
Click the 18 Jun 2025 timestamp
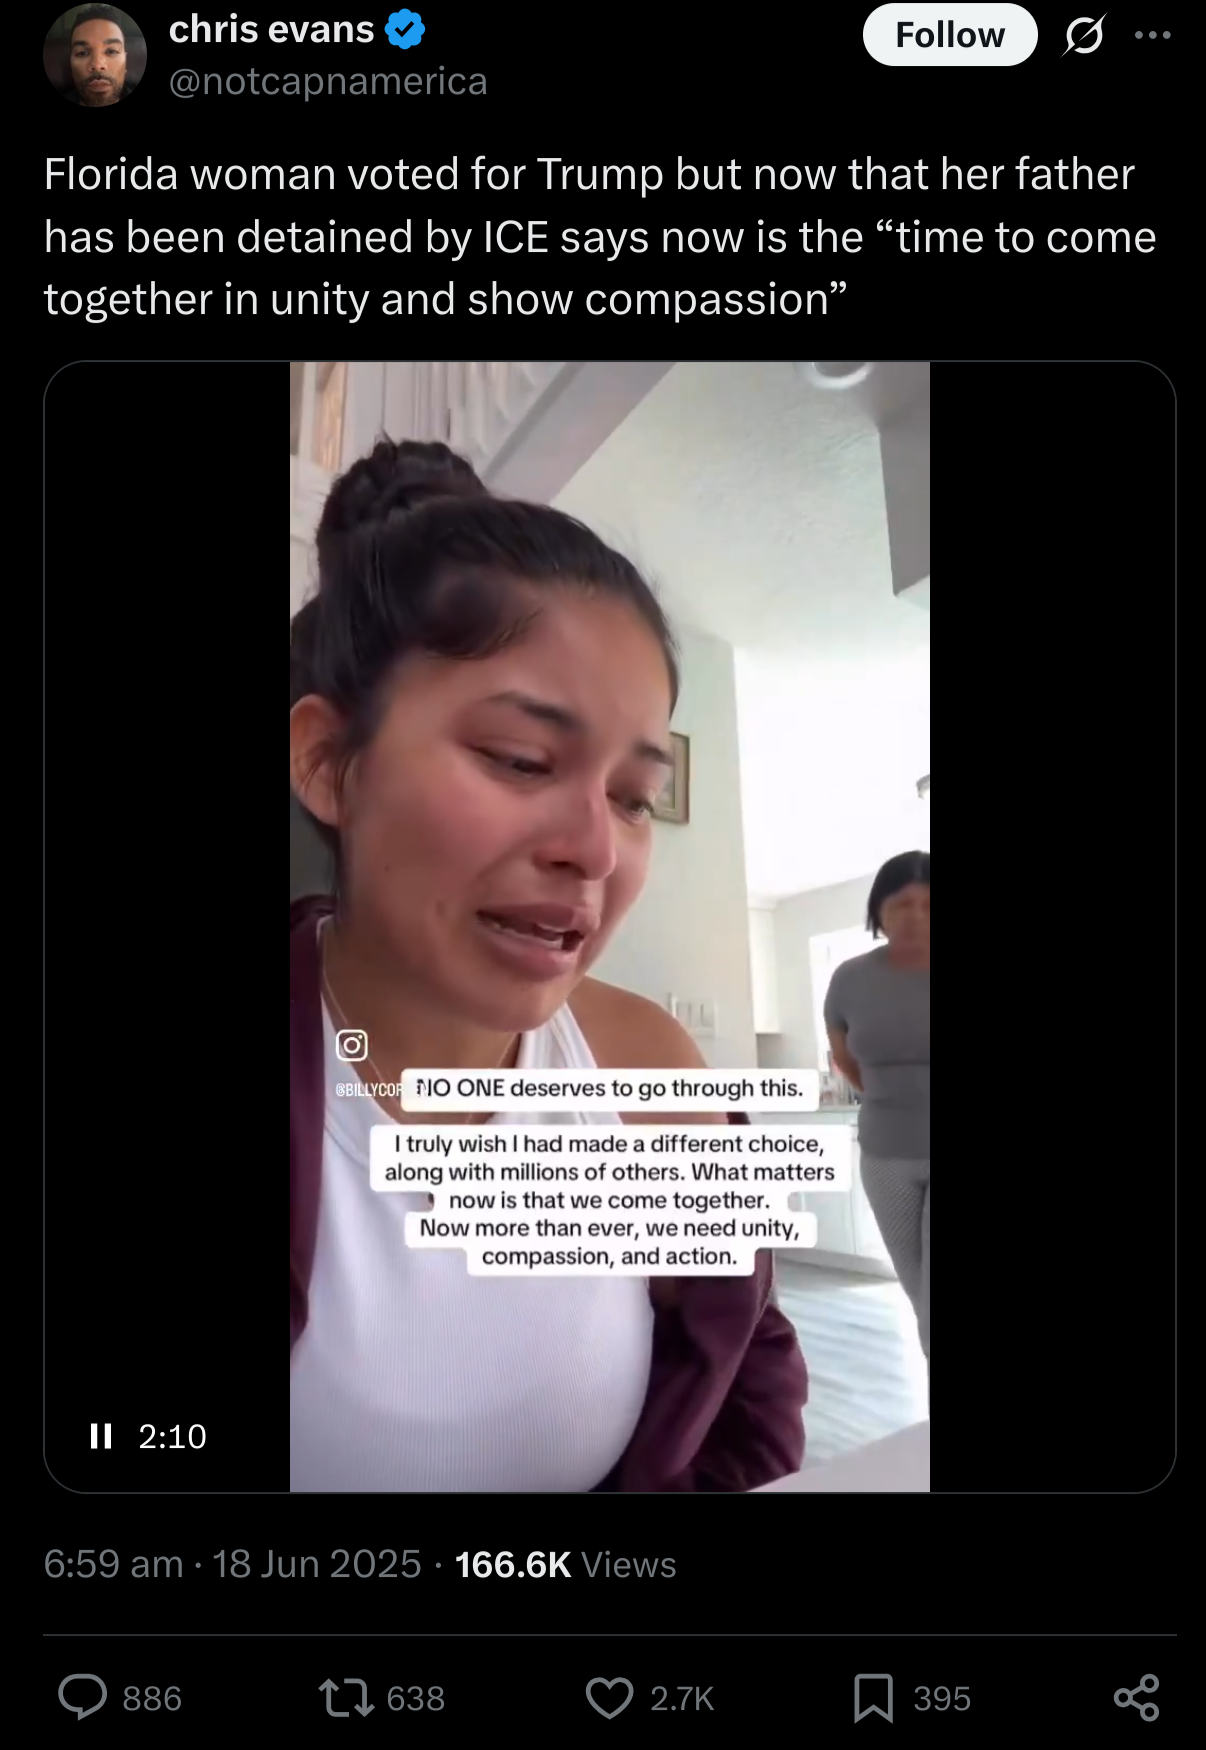pos(317,1564)
